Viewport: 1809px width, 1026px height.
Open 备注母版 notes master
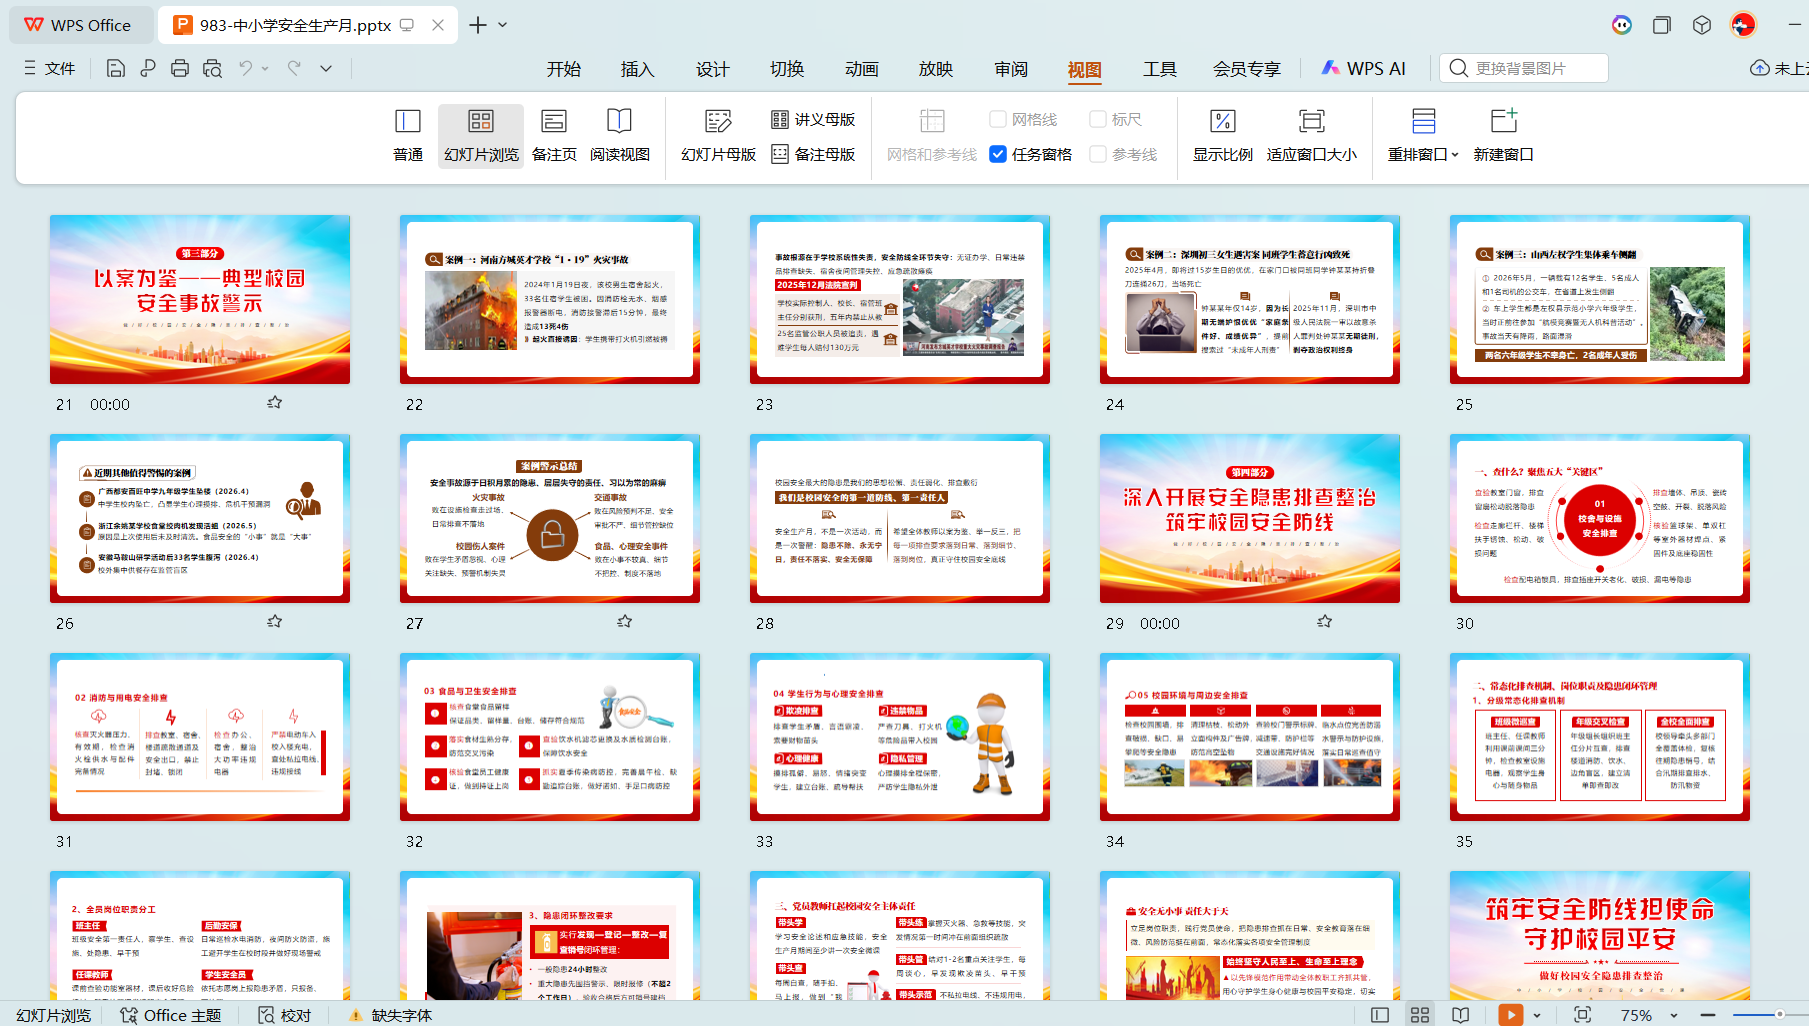click(813, 154)
